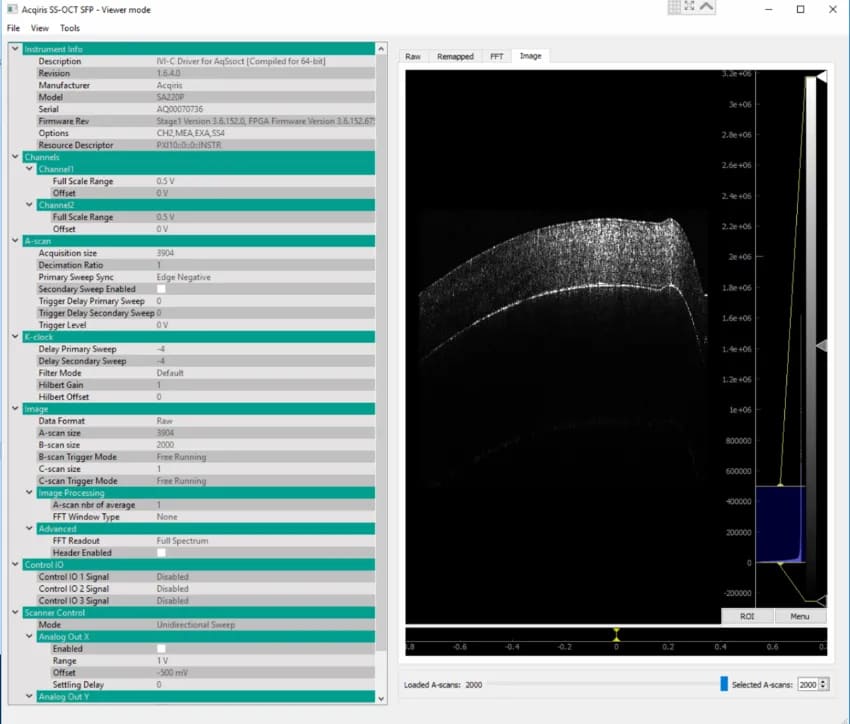The width and height of the screenshot is (850, 724).
Task: Click the scroll-down arrow of the properties panel
Action: click(x=380, y=696)
